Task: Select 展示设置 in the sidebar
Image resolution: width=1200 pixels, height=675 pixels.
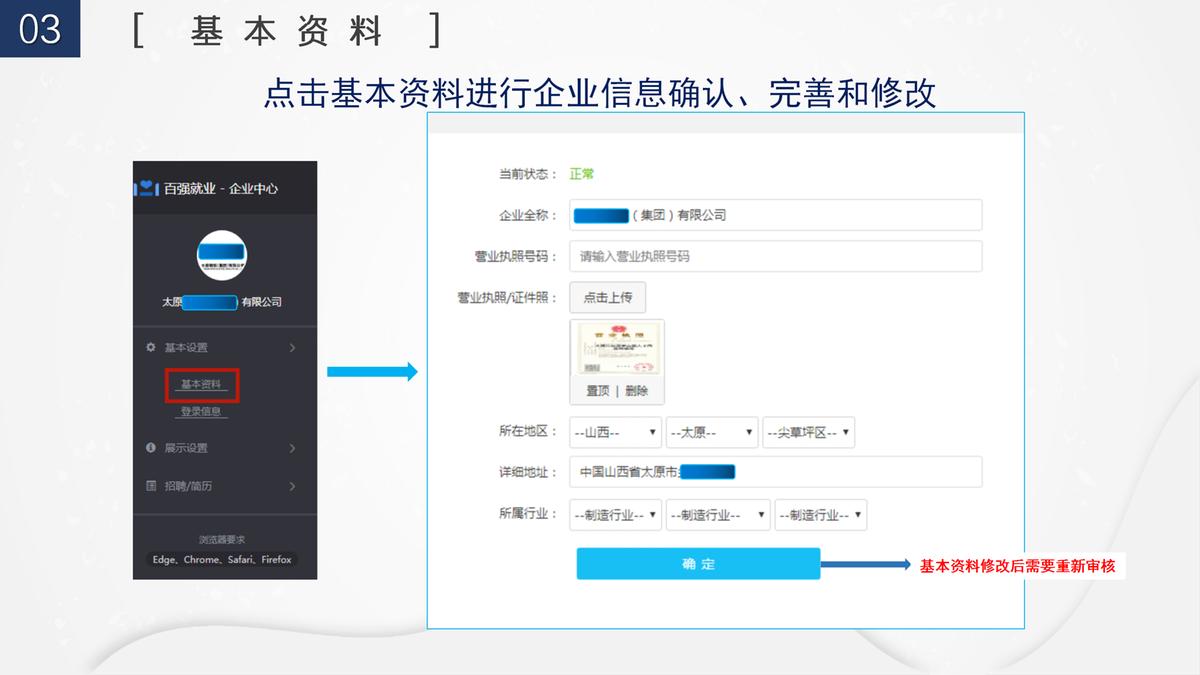Action: point(186,448)
